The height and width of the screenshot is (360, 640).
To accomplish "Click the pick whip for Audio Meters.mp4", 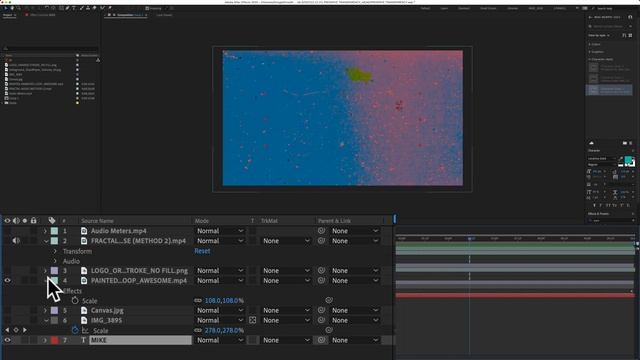I will 322,231.
